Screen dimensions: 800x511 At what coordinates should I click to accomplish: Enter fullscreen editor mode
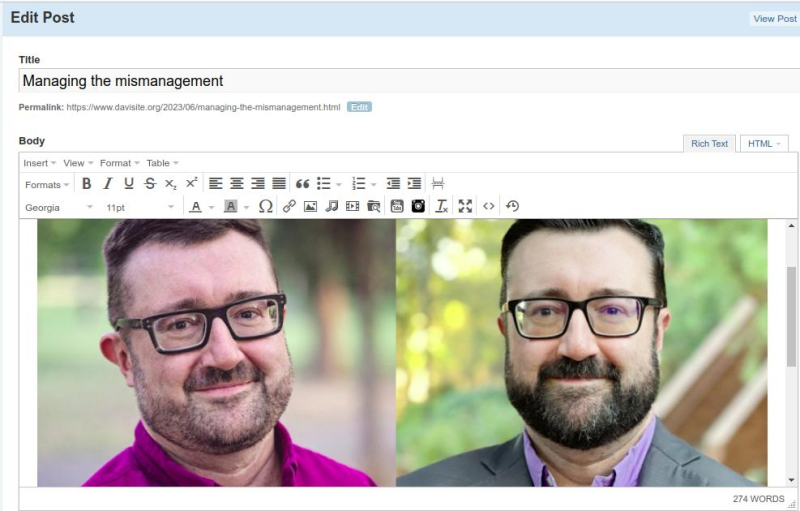[465, 207]
